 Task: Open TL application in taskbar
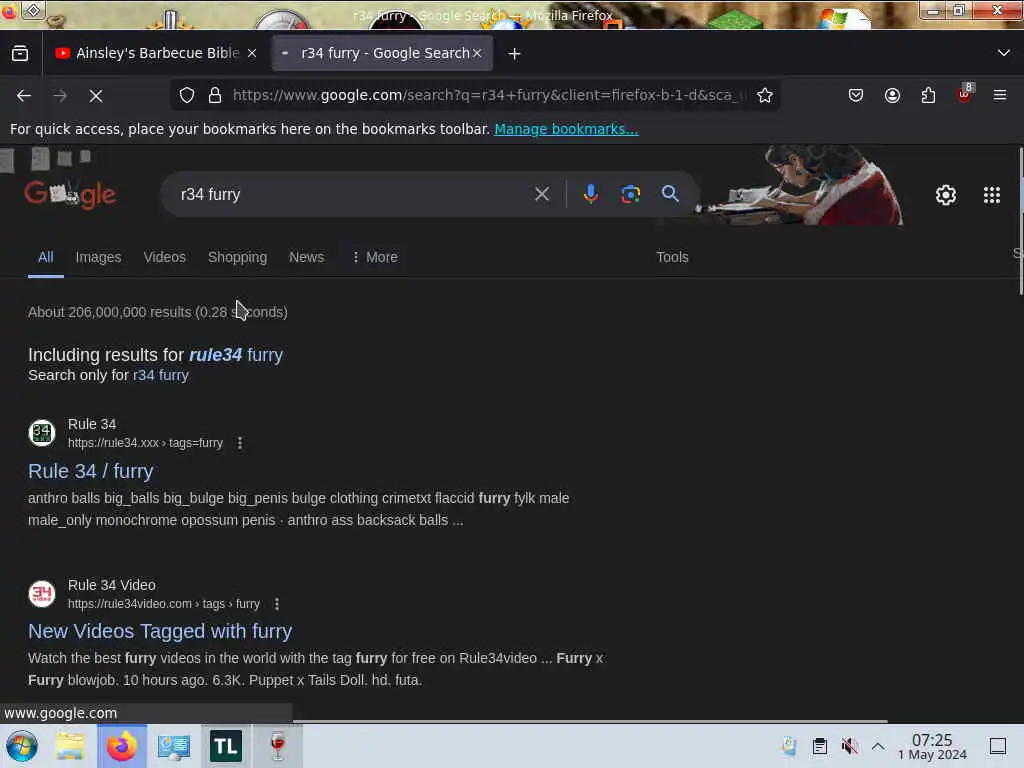point(226,746)
